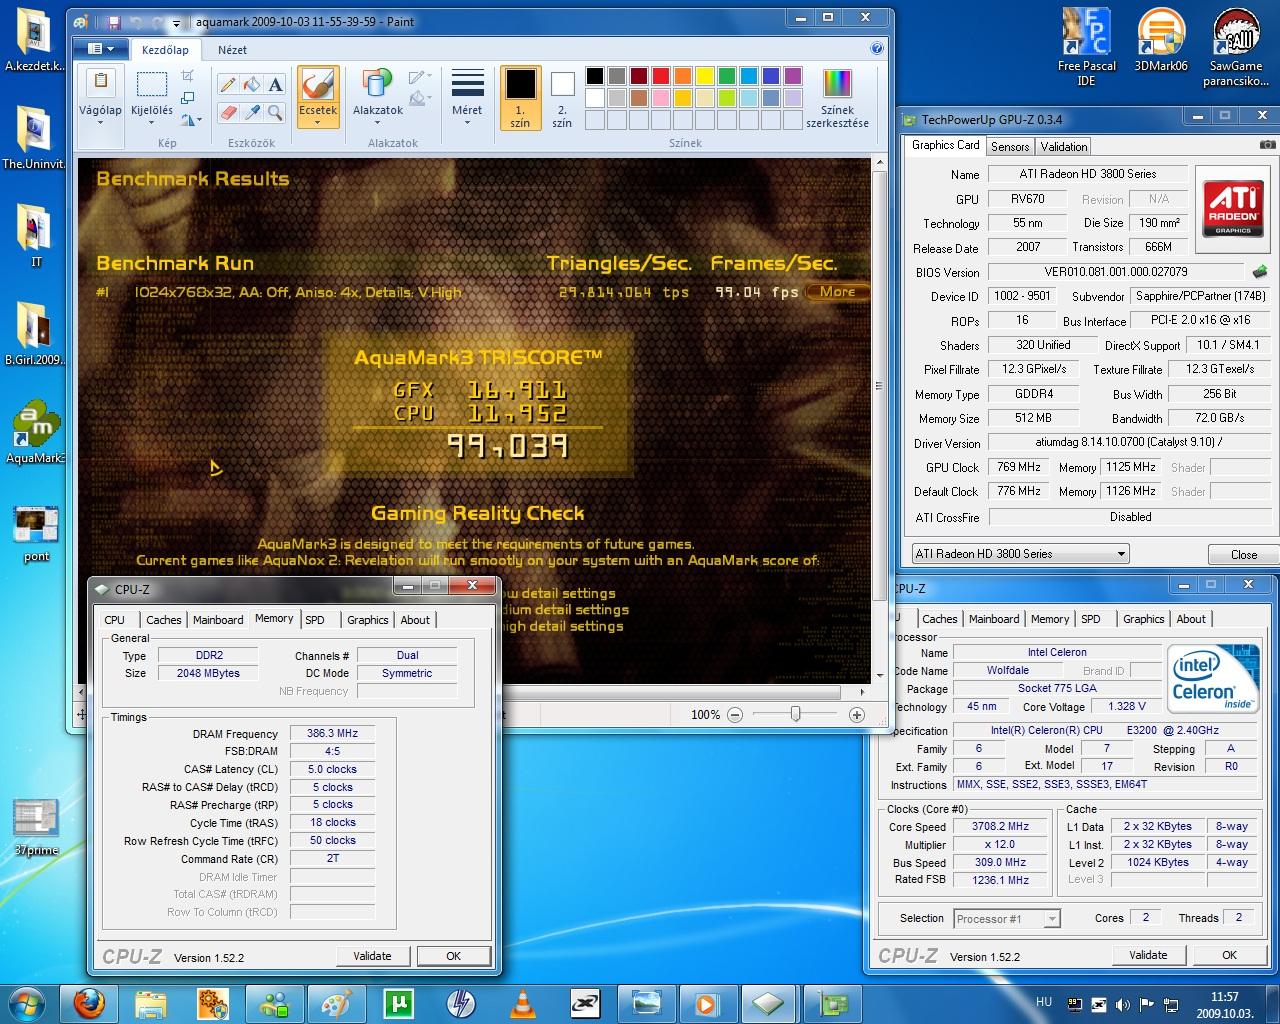Screen dimensions: 1280x1024
Task: Open Windows Explorer from taskbar
Action: pos(151,1002)
